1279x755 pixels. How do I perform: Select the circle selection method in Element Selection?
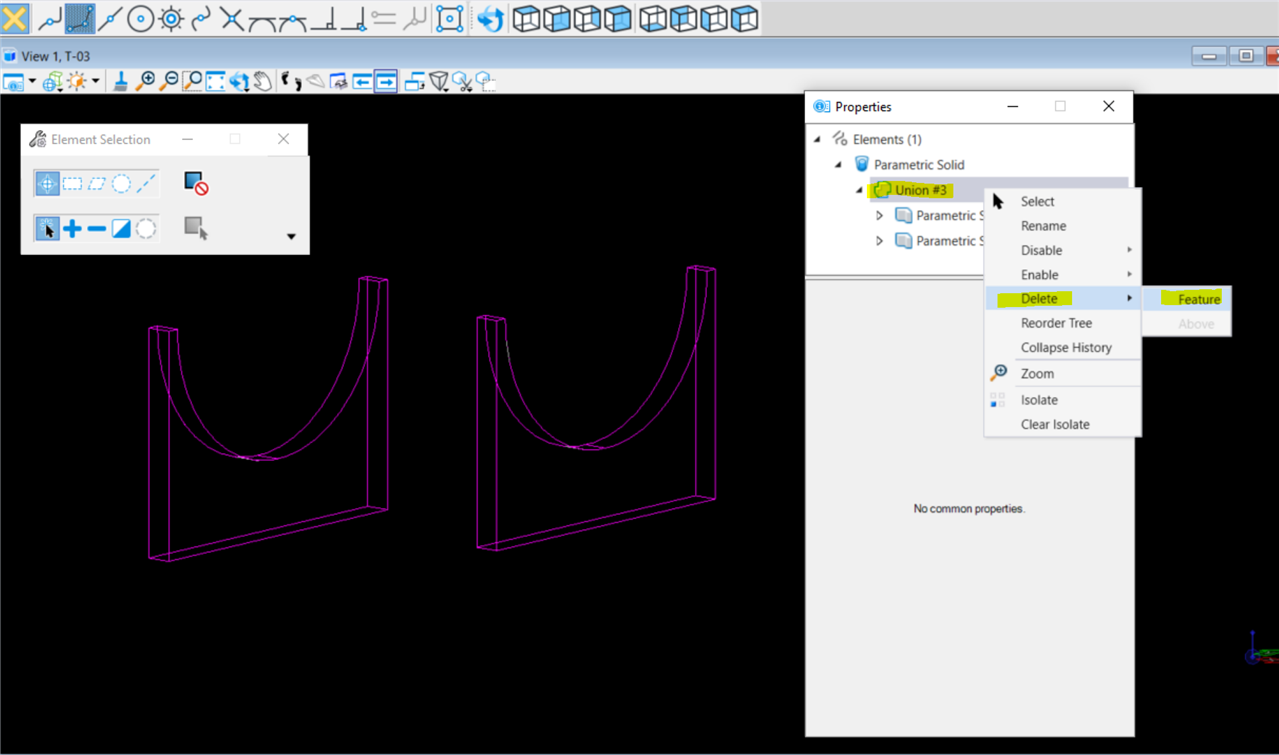pos(120,183)
